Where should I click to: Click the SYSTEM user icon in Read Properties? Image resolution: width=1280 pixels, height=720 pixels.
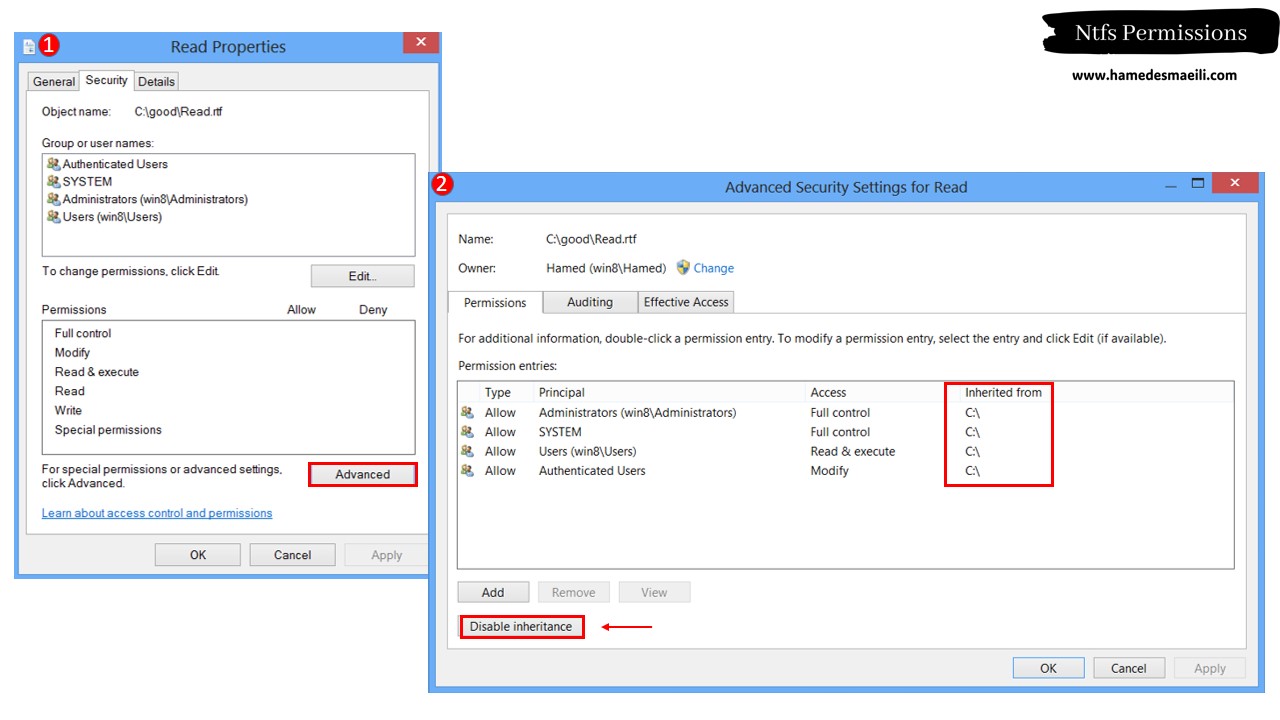click(x=53, y=182)
